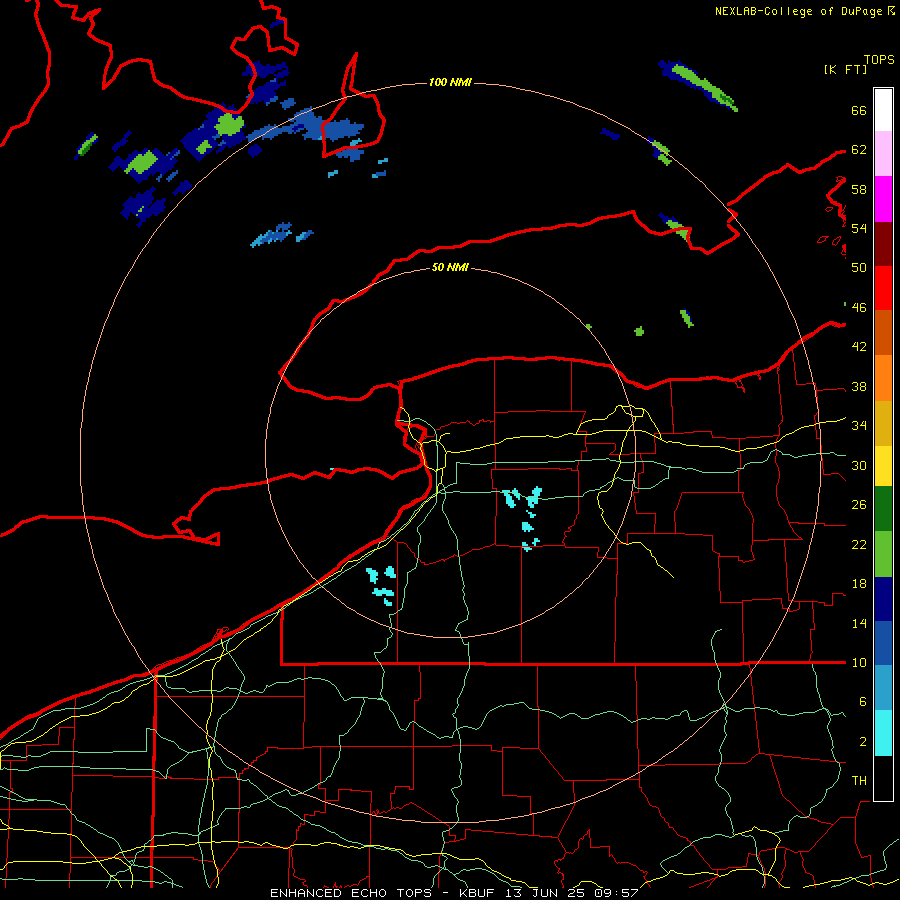
Task: Click the TH legend label
Action: 859,781
